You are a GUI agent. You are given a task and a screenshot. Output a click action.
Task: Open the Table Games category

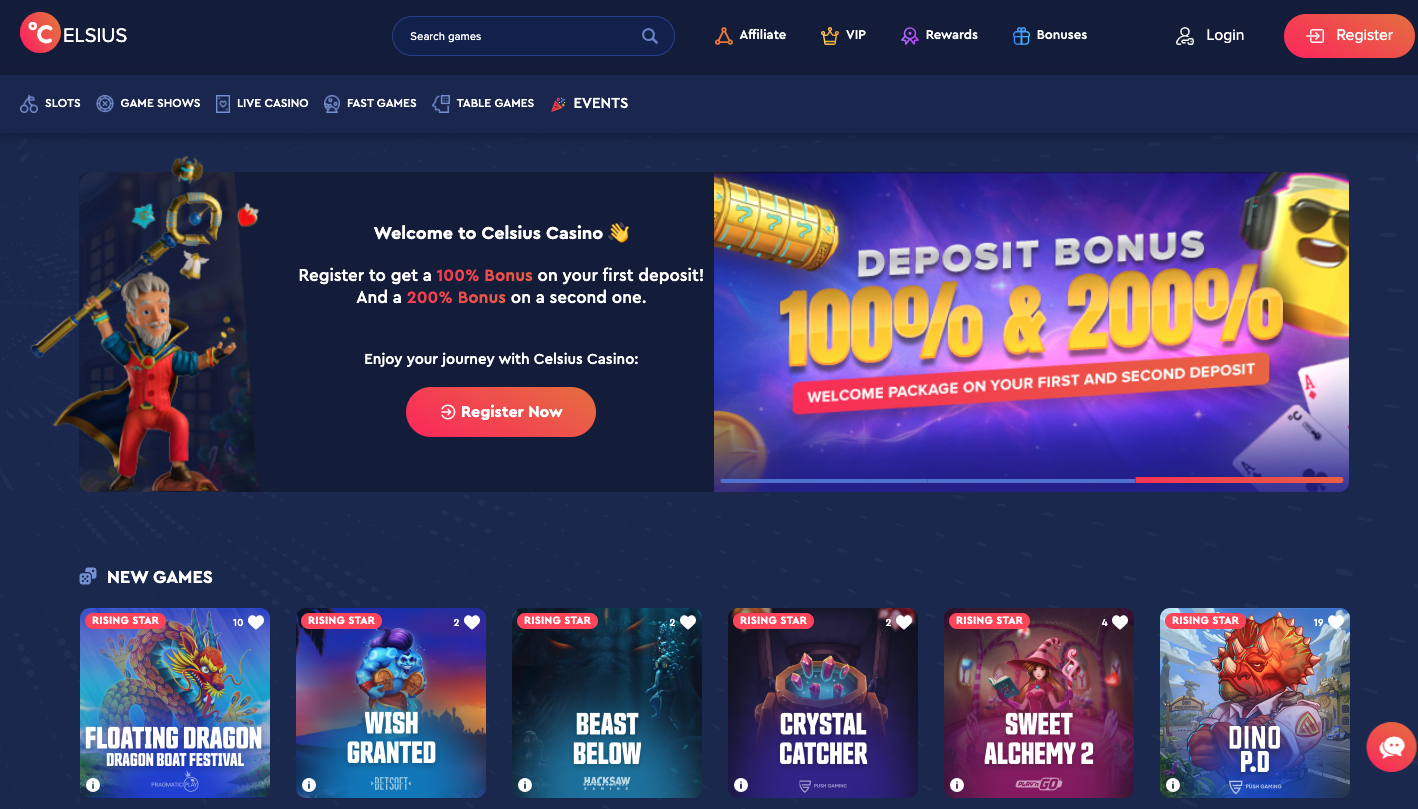tap(483, 103)
